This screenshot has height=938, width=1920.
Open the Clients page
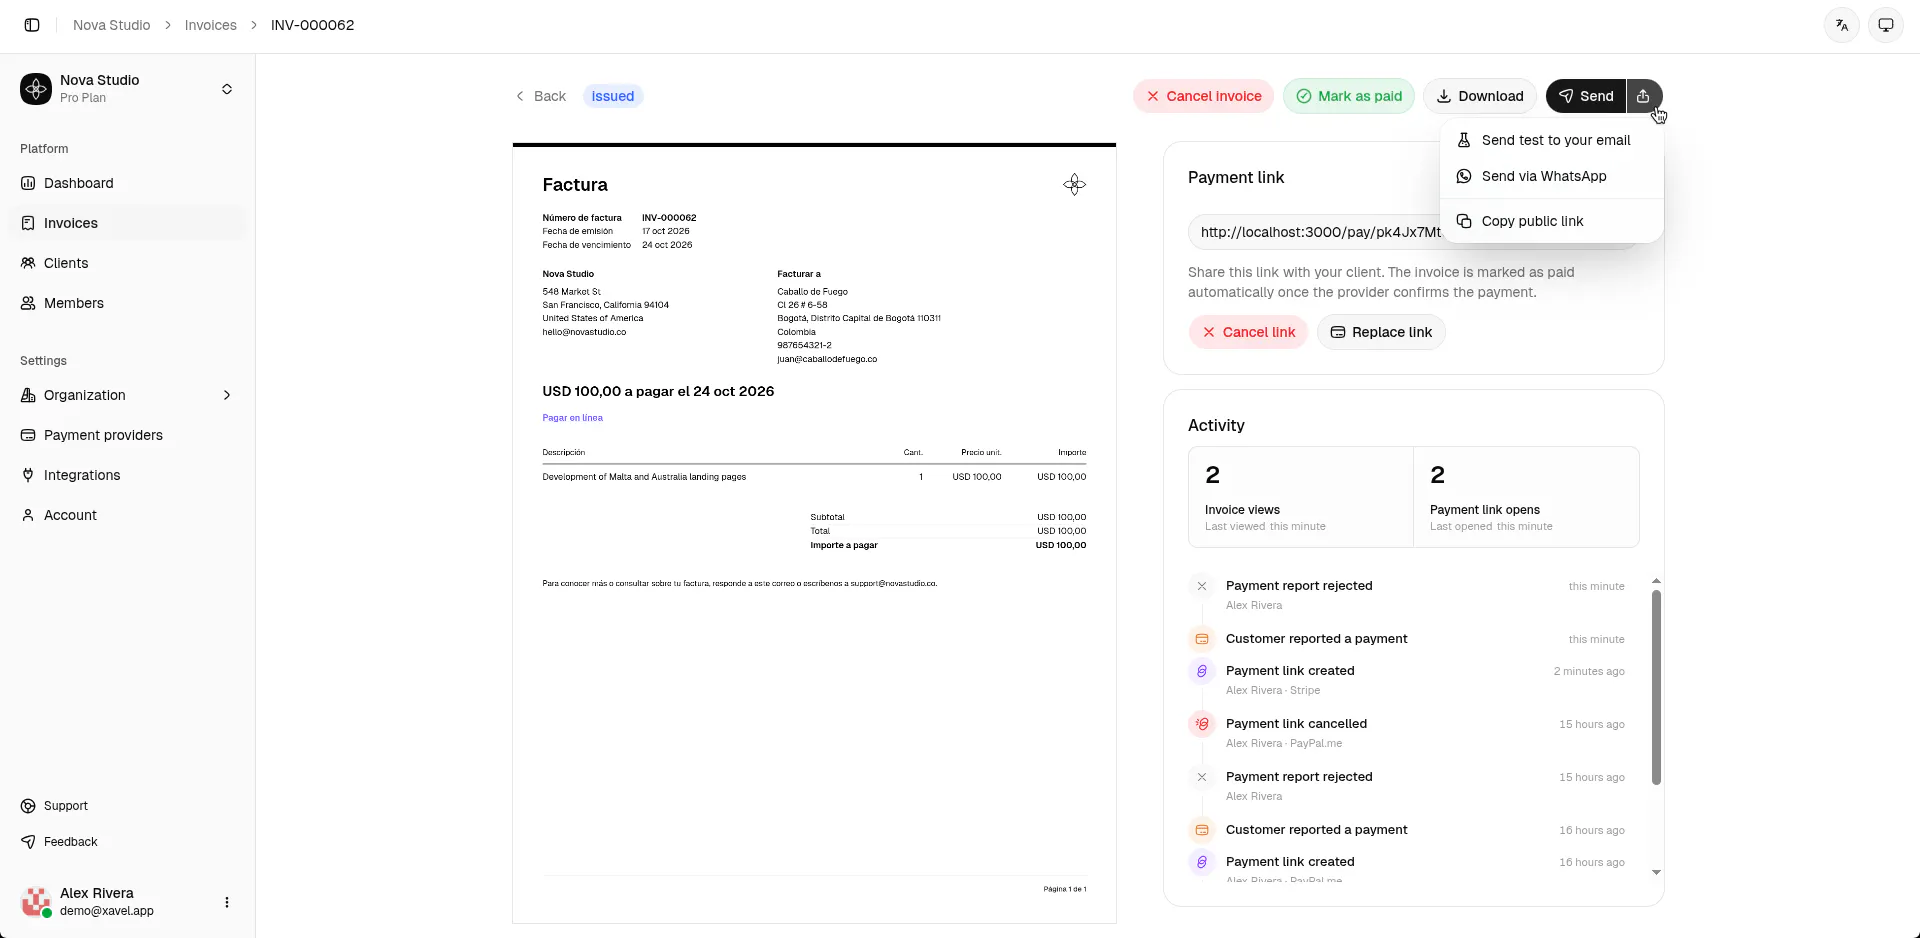[127, 263]
